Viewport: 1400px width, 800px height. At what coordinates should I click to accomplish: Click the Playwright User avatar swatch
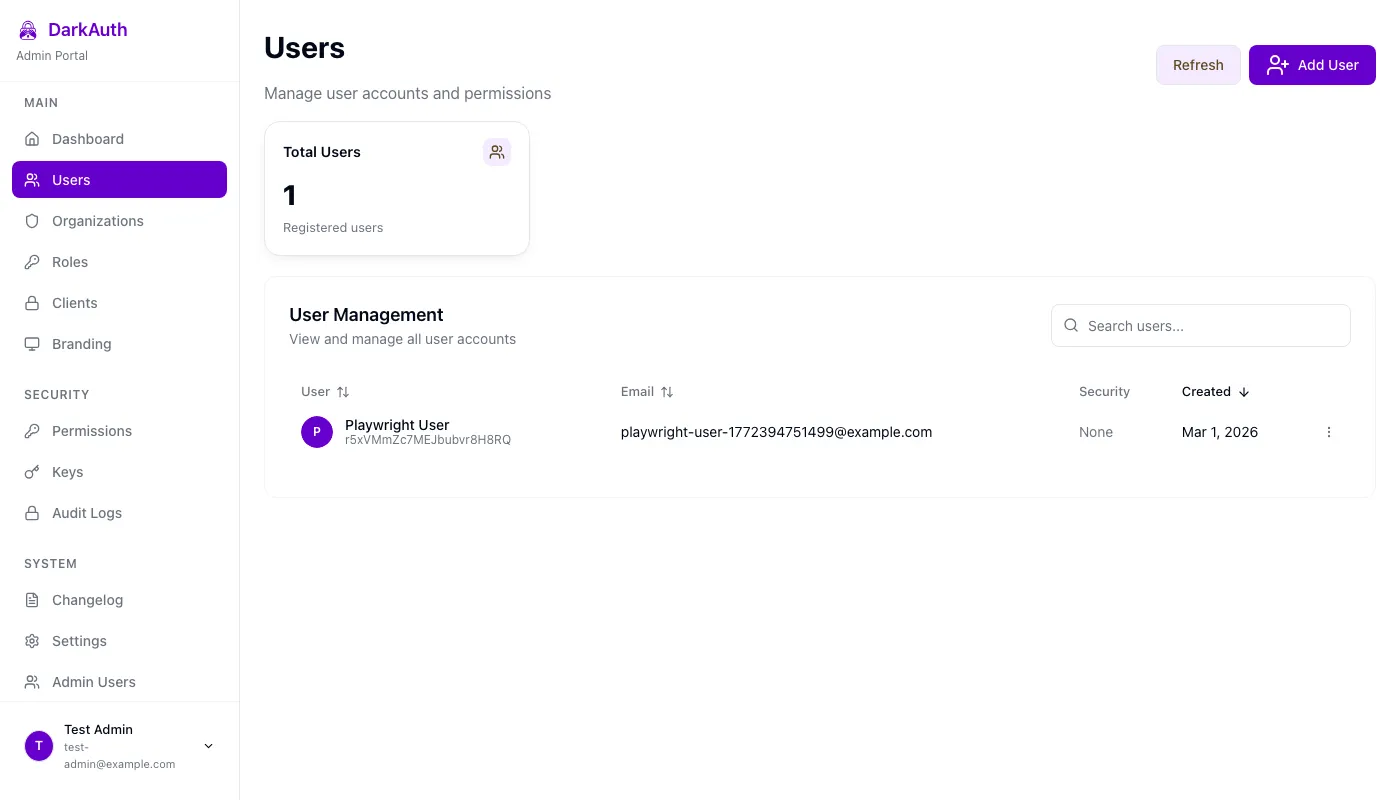tap(317, 431)
